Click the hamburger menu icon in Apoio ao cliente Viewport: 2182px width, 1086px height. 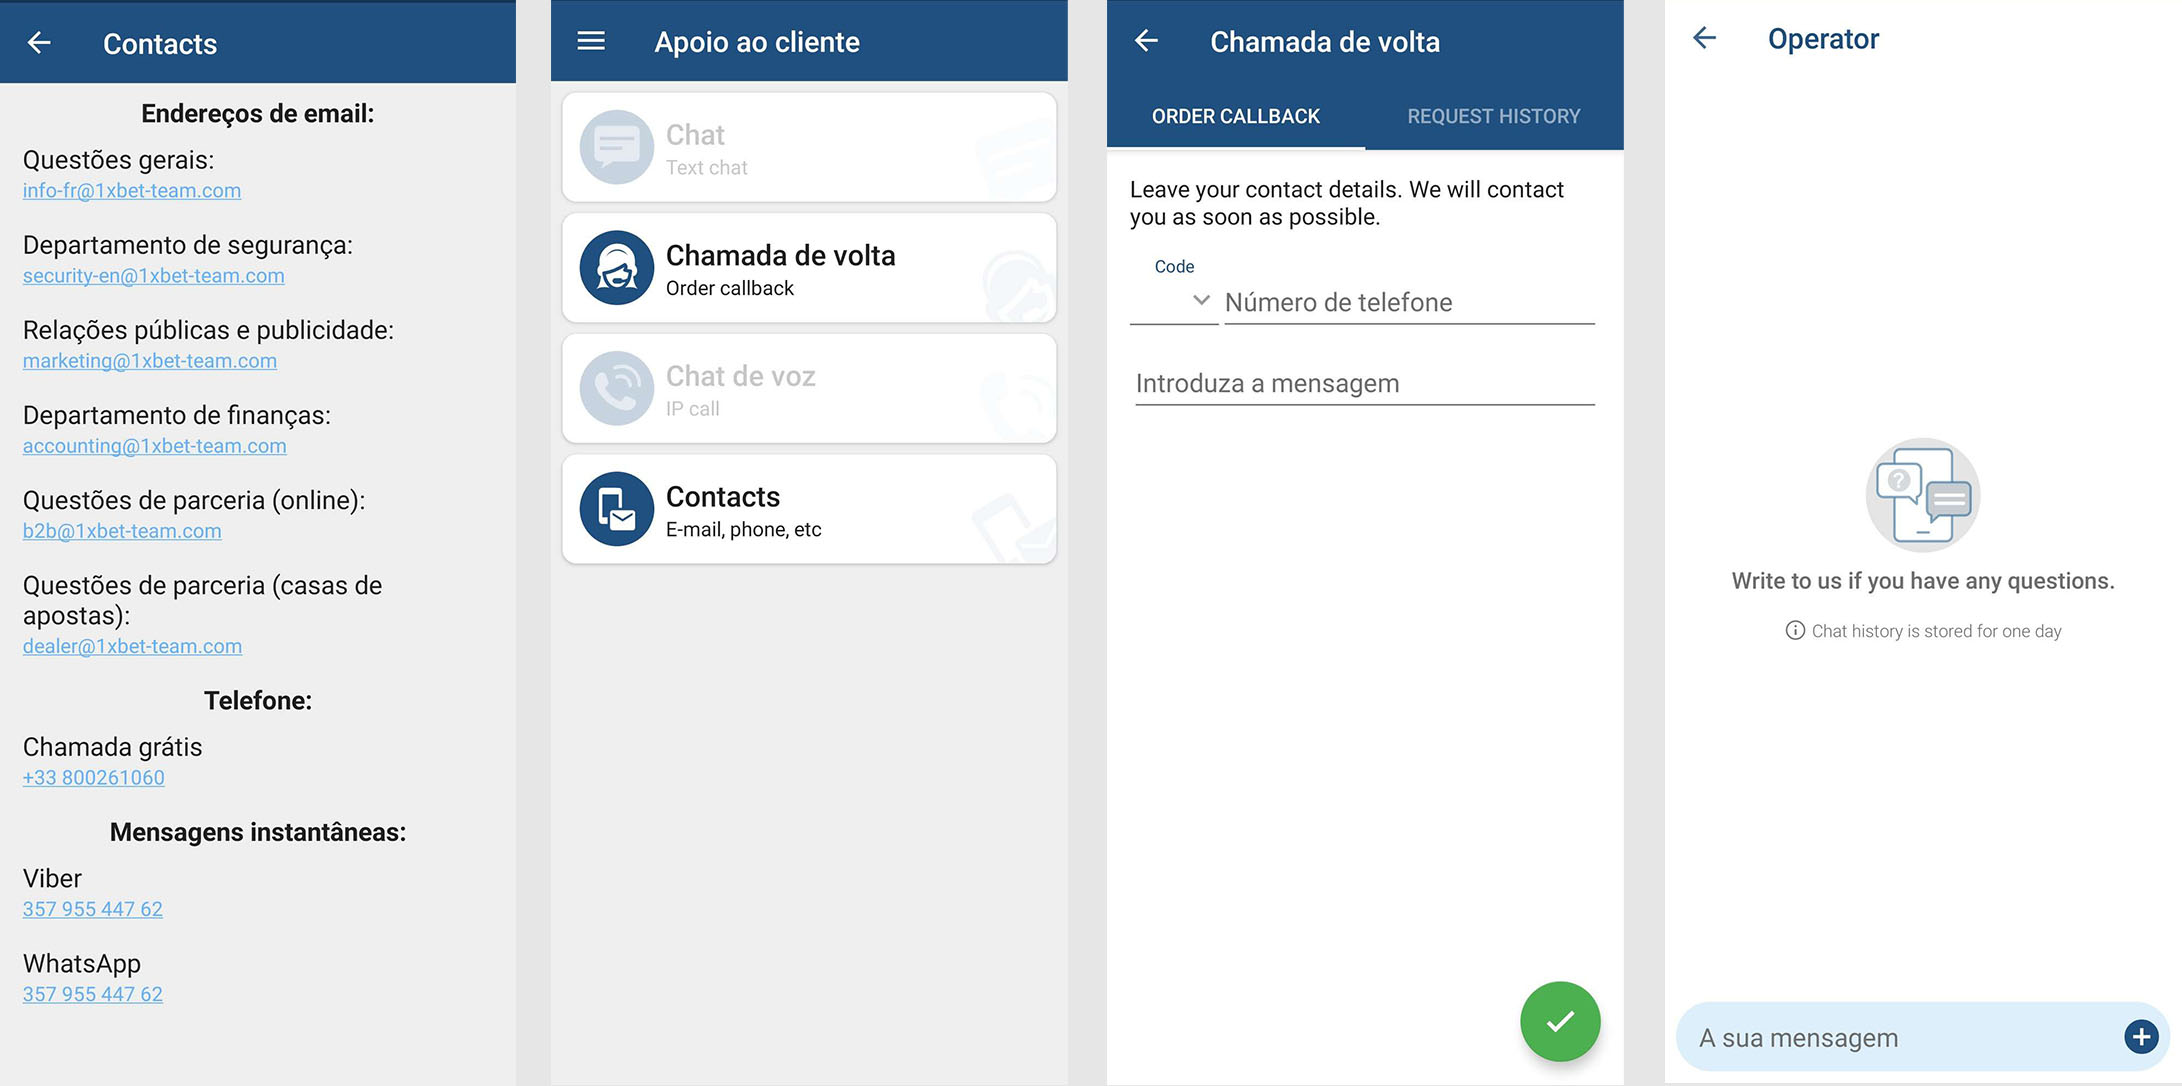(591, 40)
